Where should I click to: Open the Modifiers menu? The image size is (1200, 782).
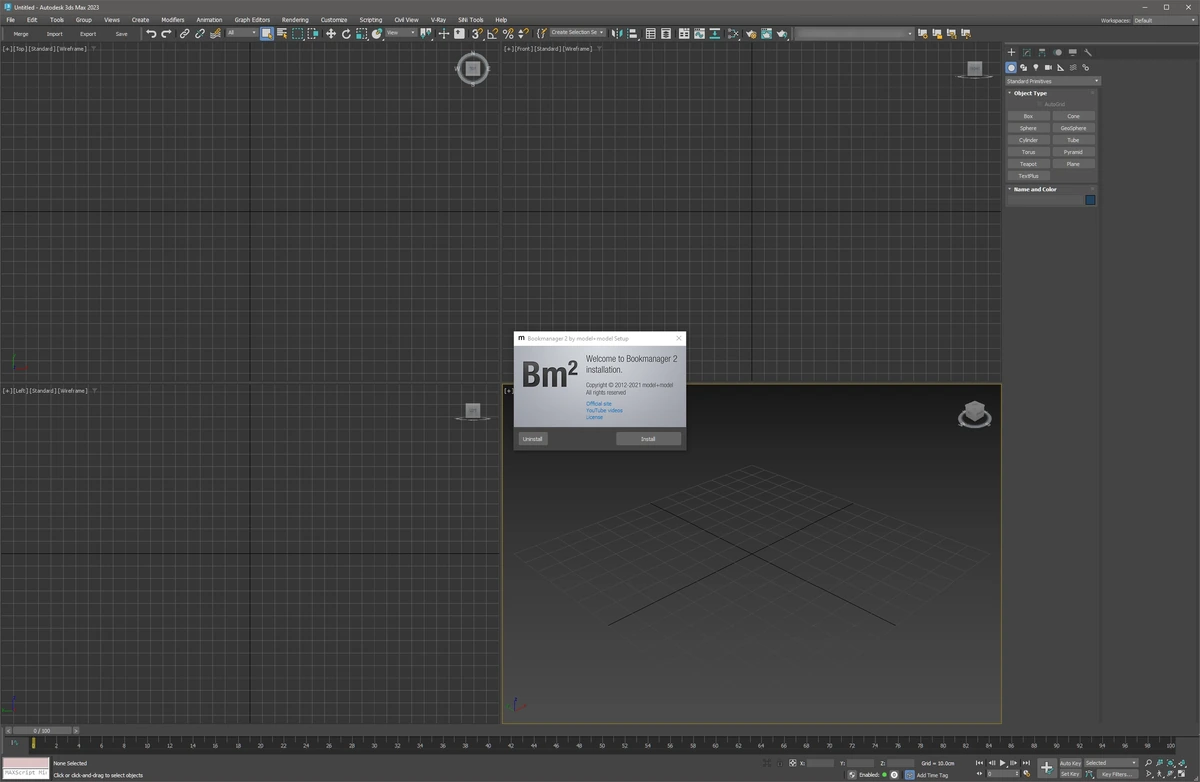click(173, 20)
